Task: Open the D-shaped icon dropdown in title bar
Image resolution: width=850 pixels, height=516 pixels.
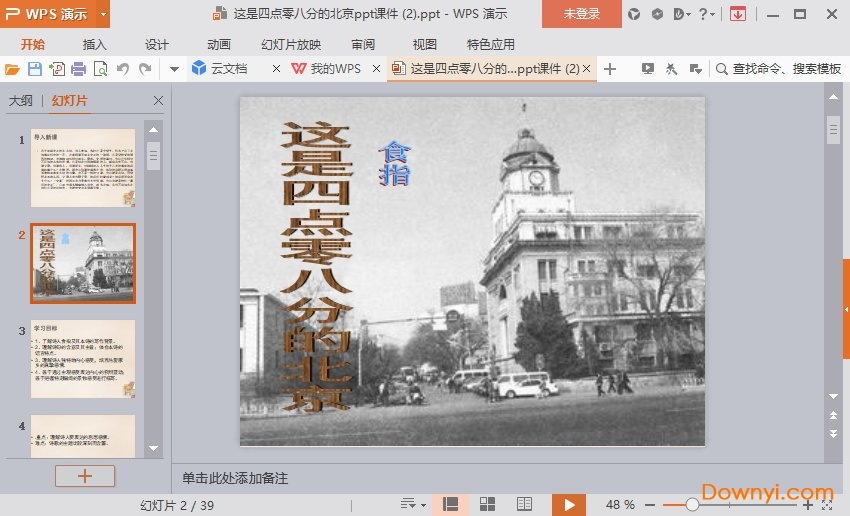Action: tap(681, 14)
